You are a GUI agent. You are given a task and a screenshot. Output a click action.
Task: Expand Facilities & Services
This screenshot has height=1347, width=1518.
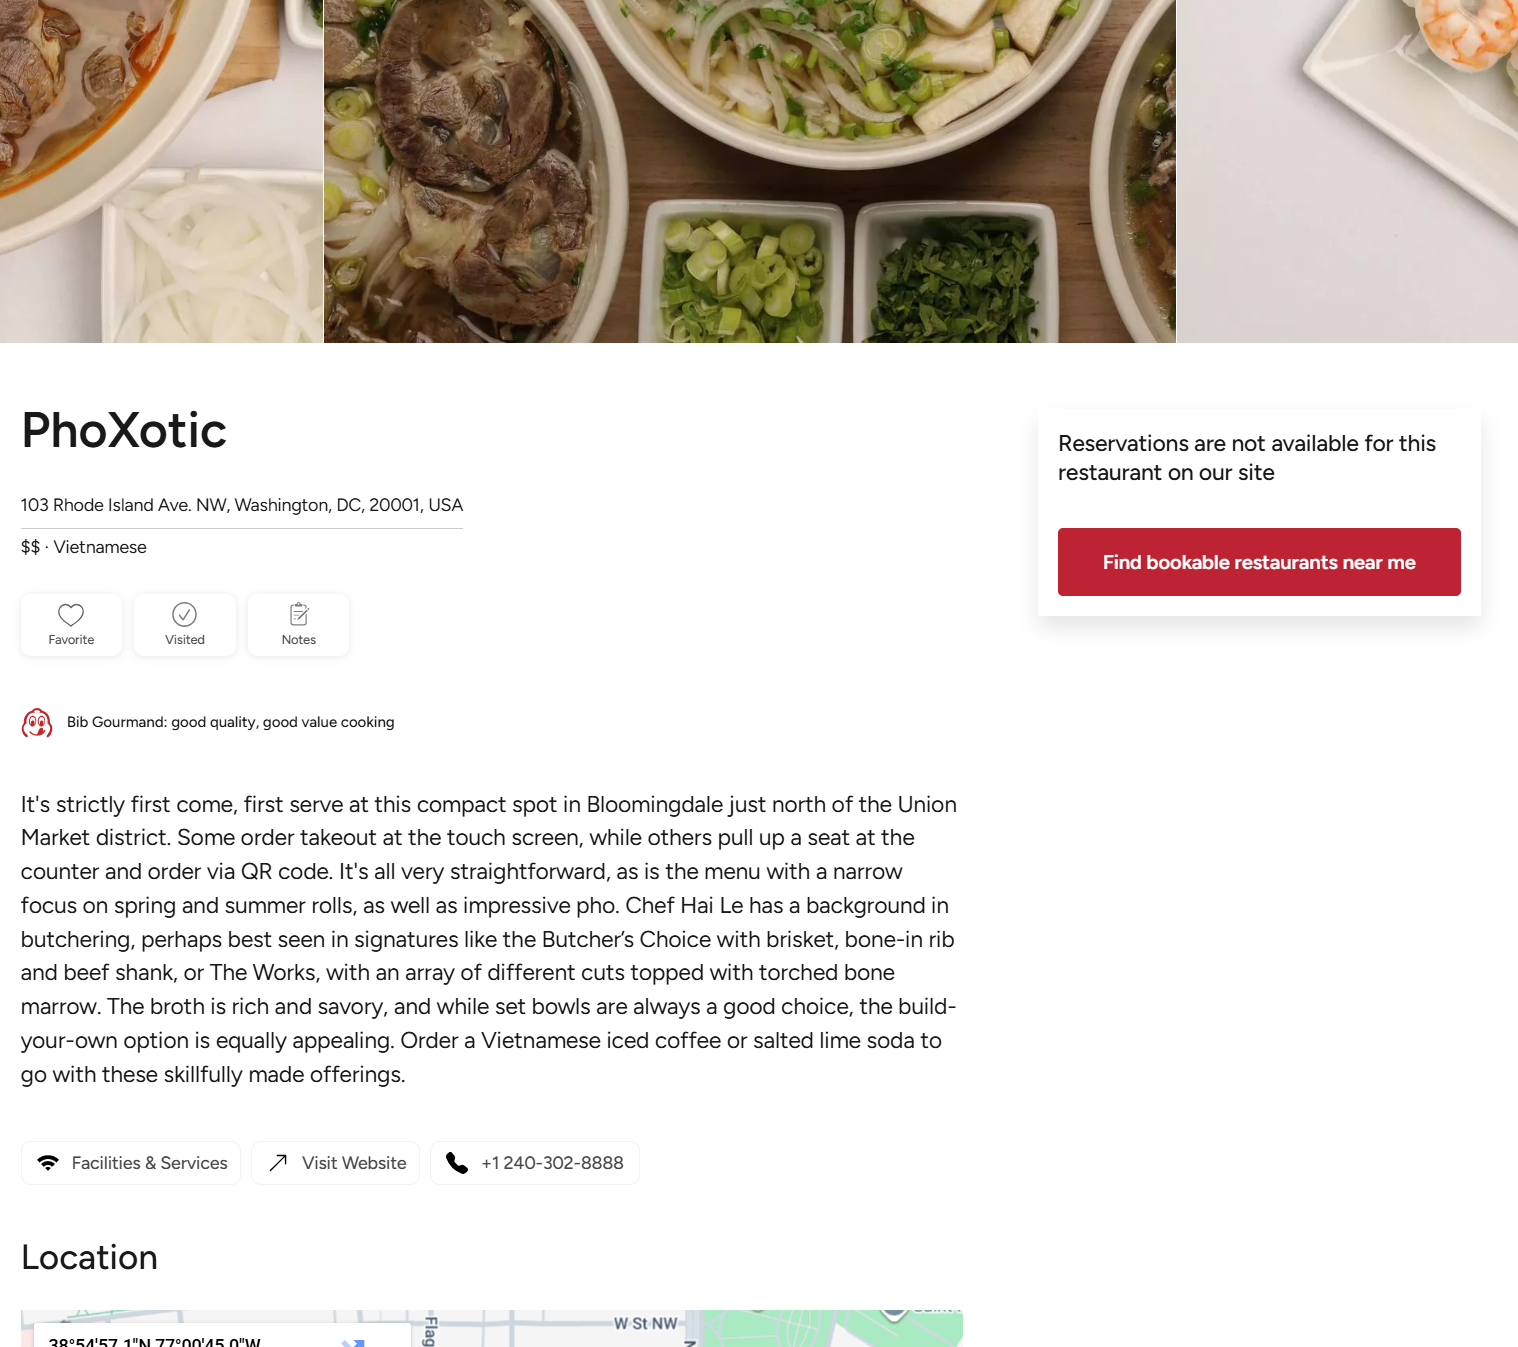(149, 1163)
